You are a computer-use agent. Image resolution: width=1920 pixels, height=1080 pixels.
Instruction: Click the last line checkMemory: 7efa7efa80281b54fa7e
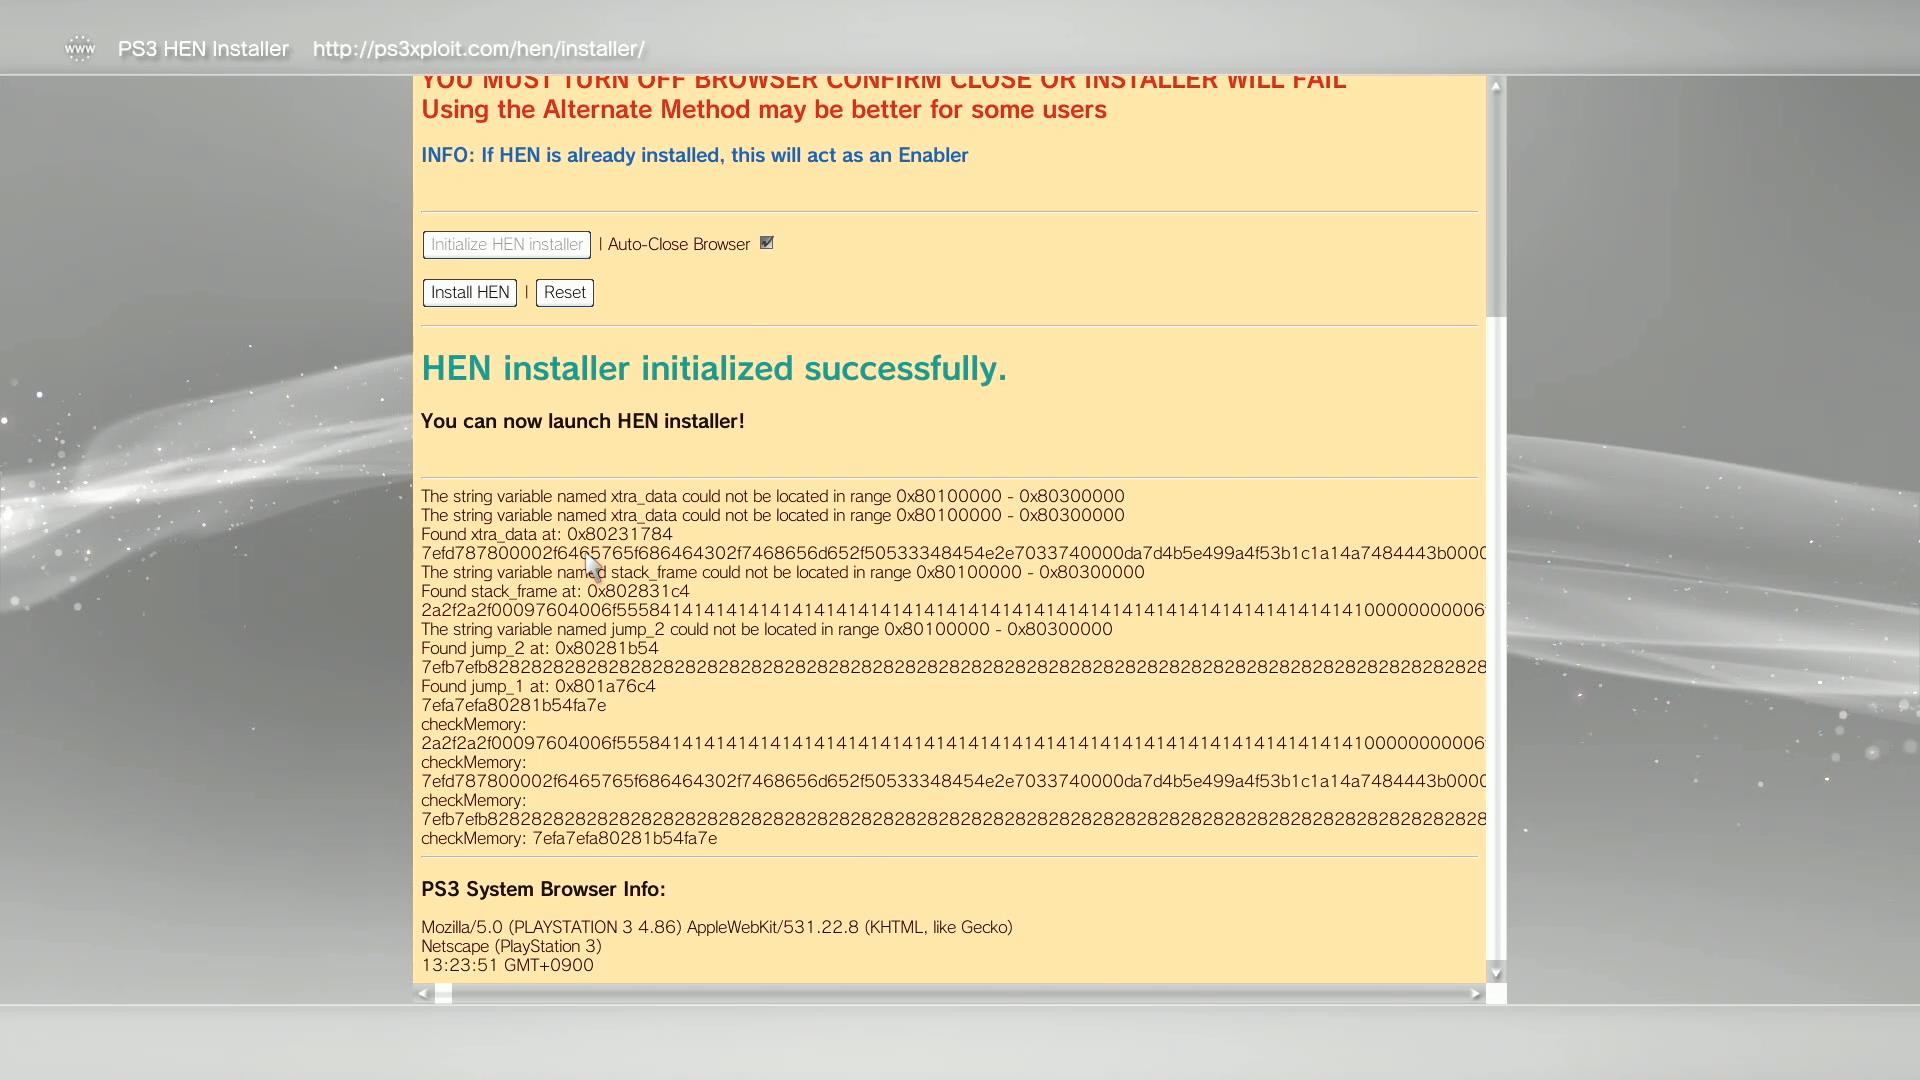[569, 838]
